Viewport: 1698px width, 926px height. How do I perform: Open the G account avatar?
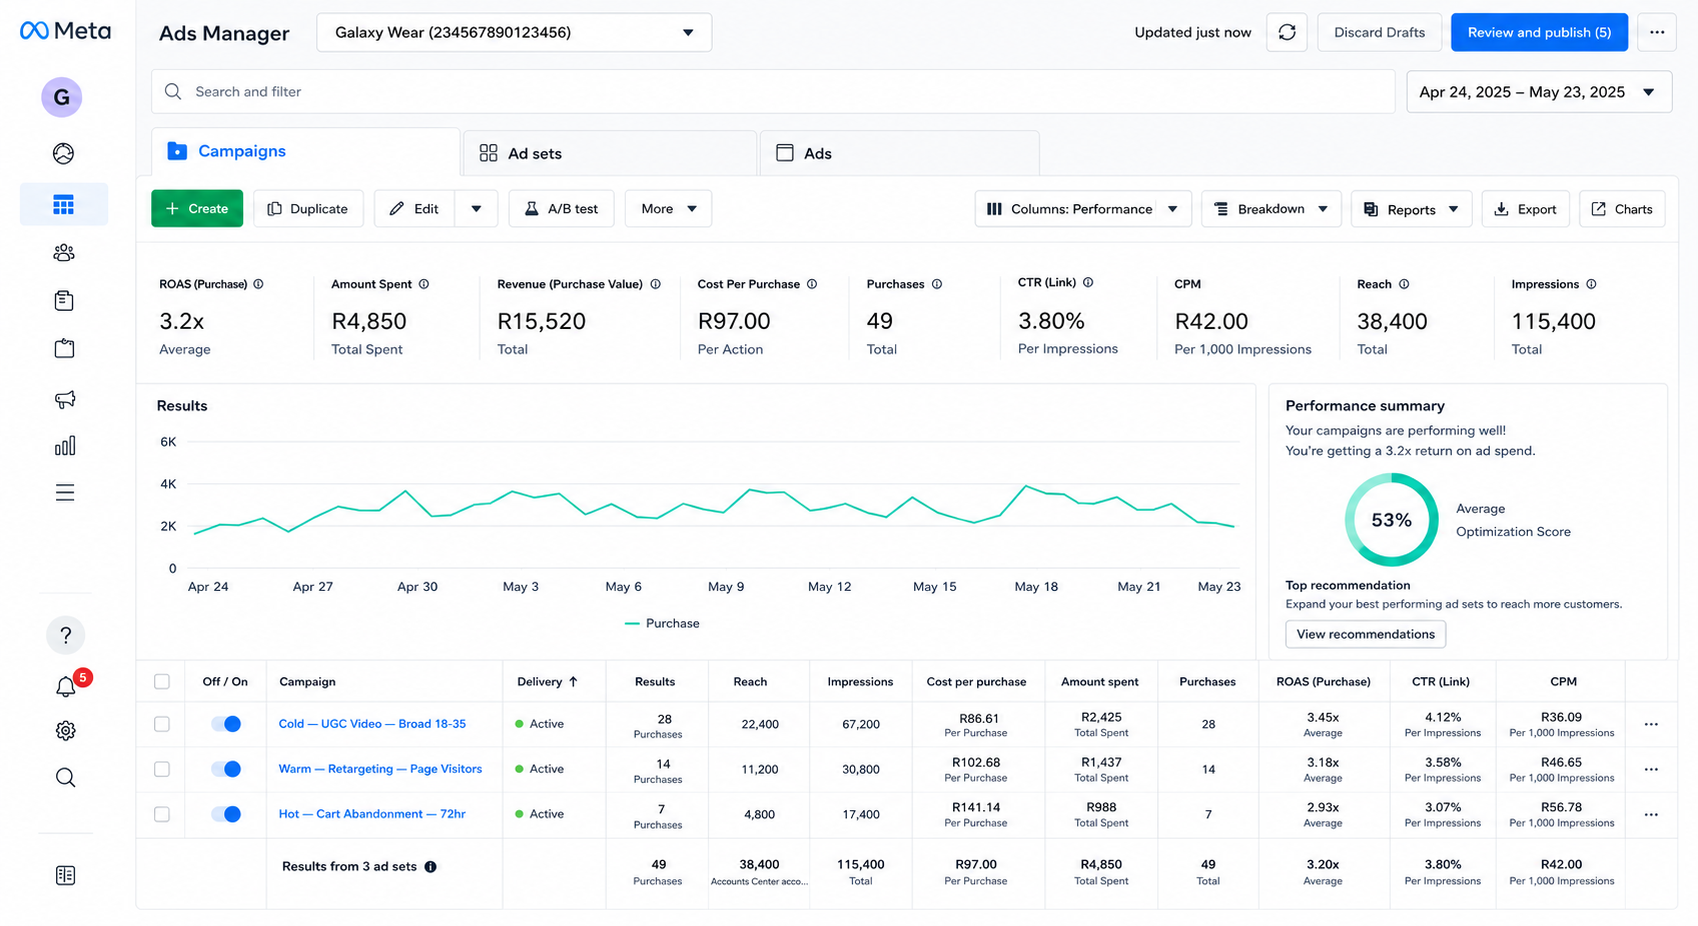coord(62,97)
